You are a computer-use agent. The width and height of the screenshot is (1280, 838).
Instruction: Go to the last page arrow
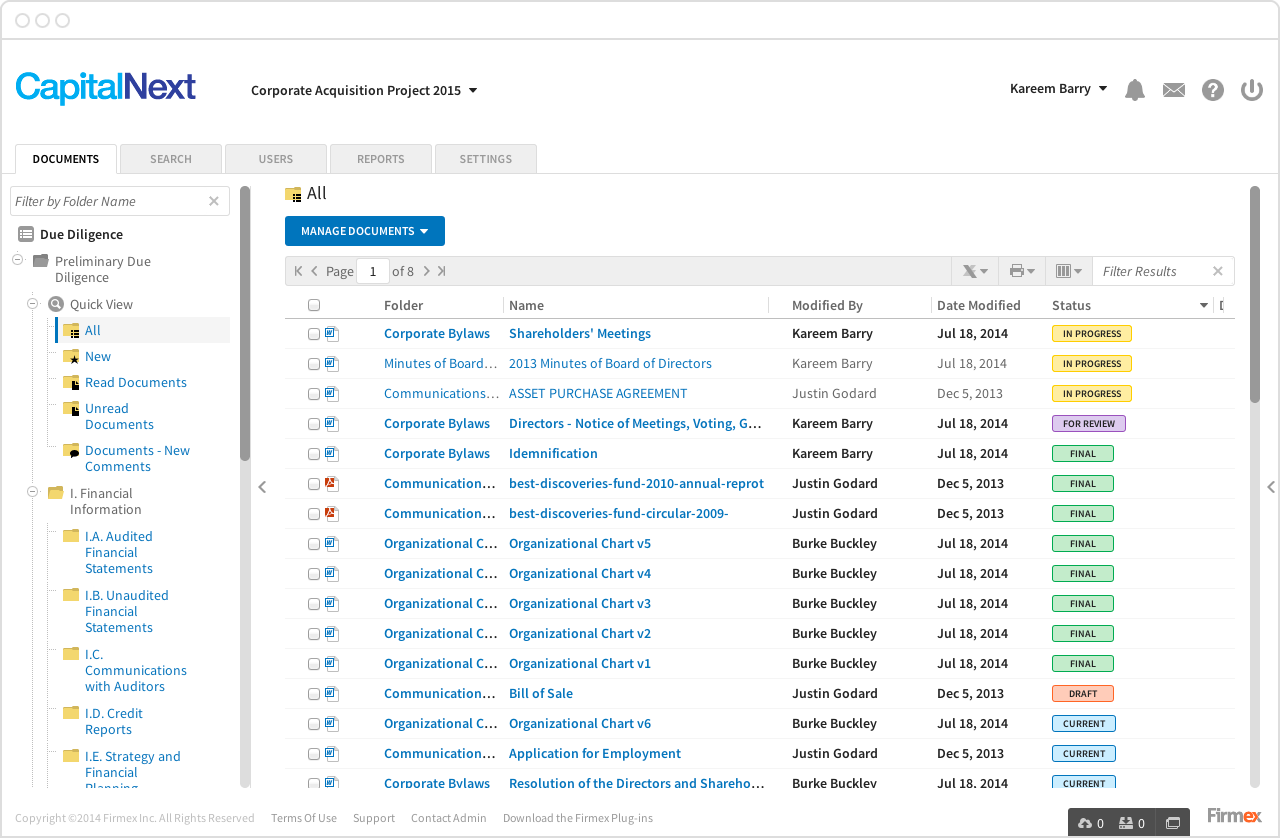click(442, 271)
